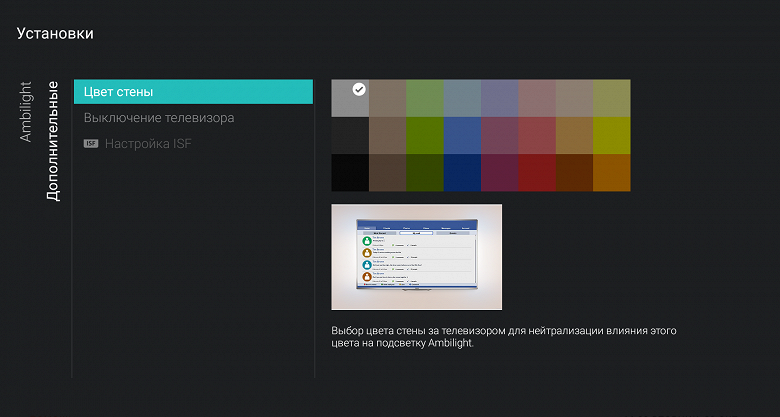
Task: Choose the navy blue swatch in bottom row
Action: pos(462,172)
